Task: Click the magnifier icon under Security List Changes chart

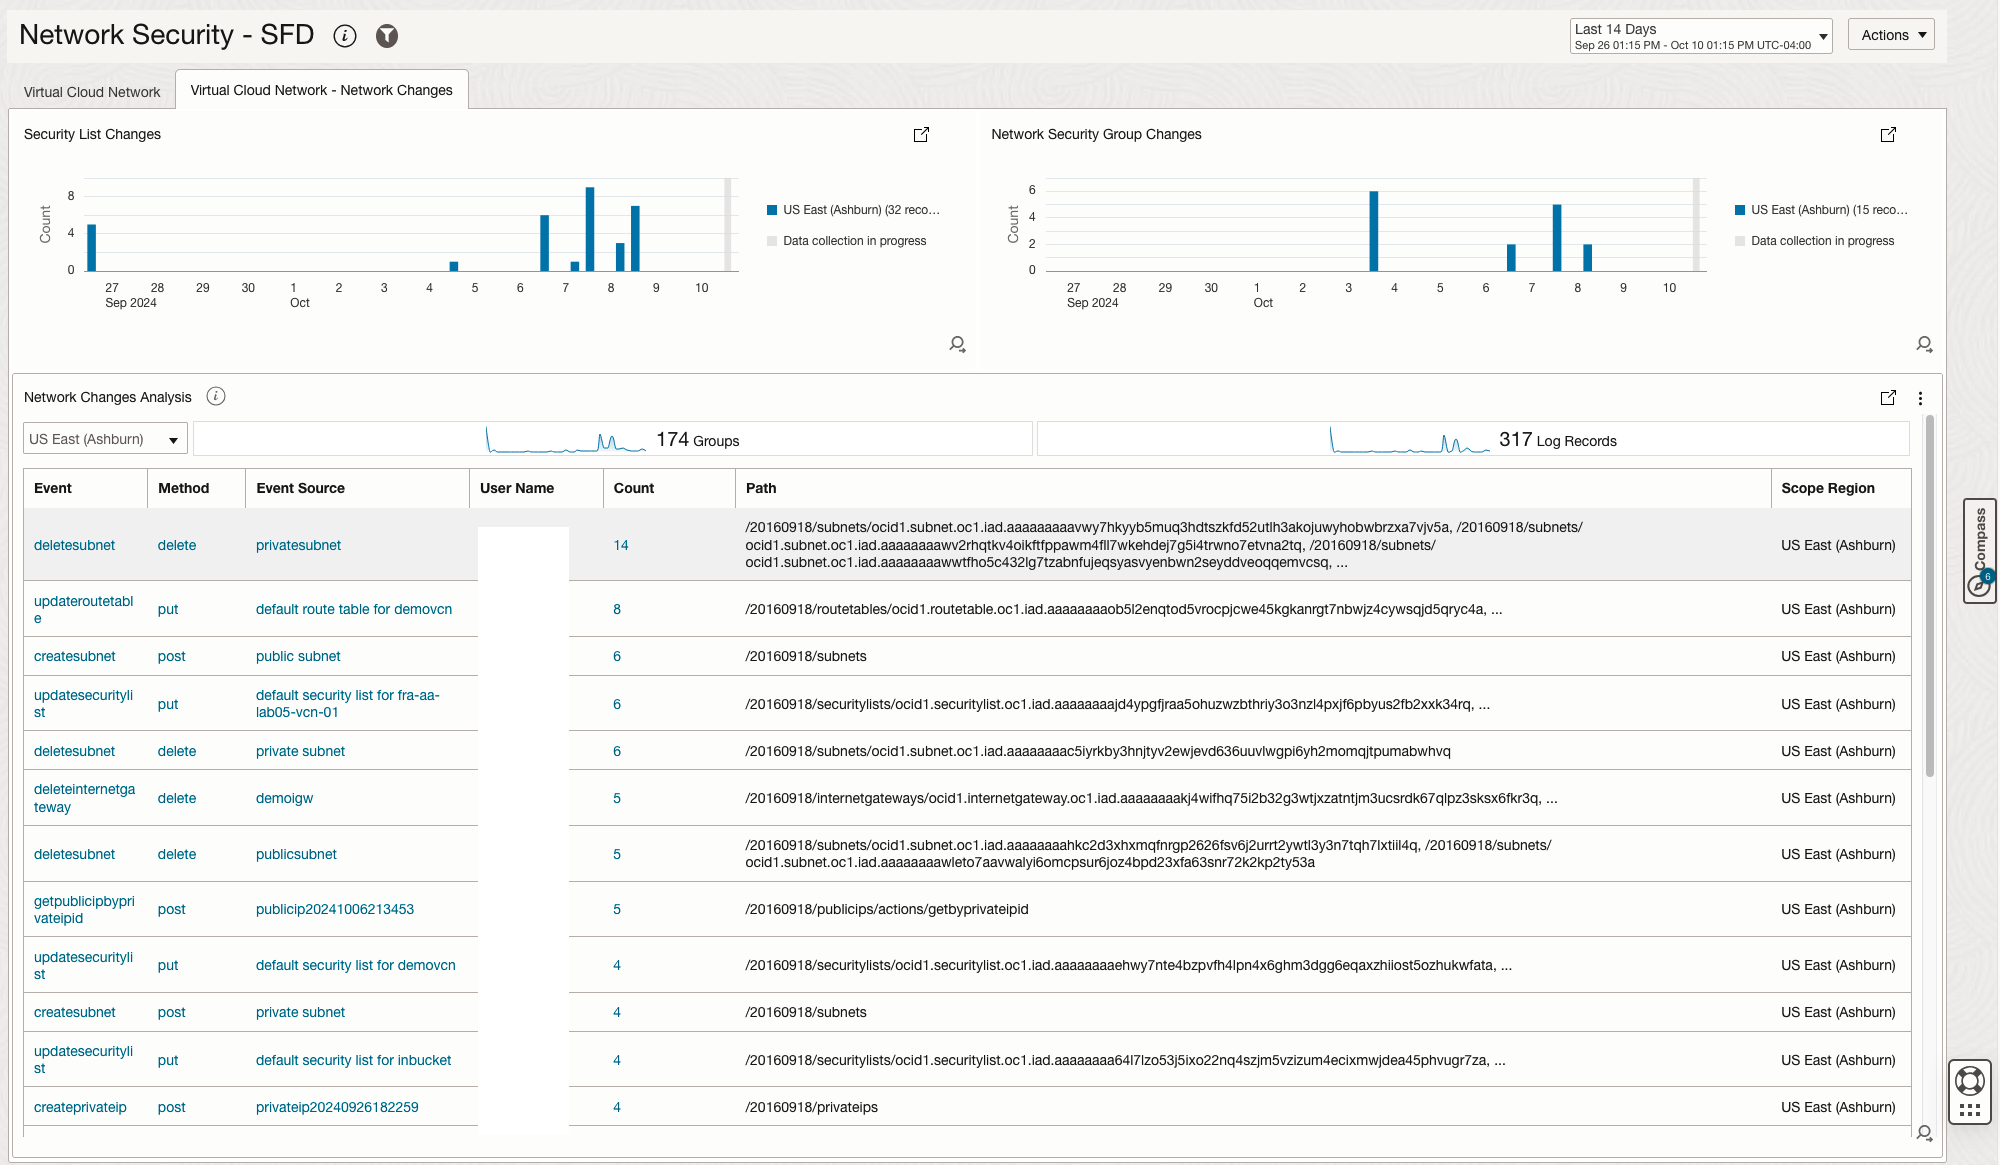Action: 957,344
